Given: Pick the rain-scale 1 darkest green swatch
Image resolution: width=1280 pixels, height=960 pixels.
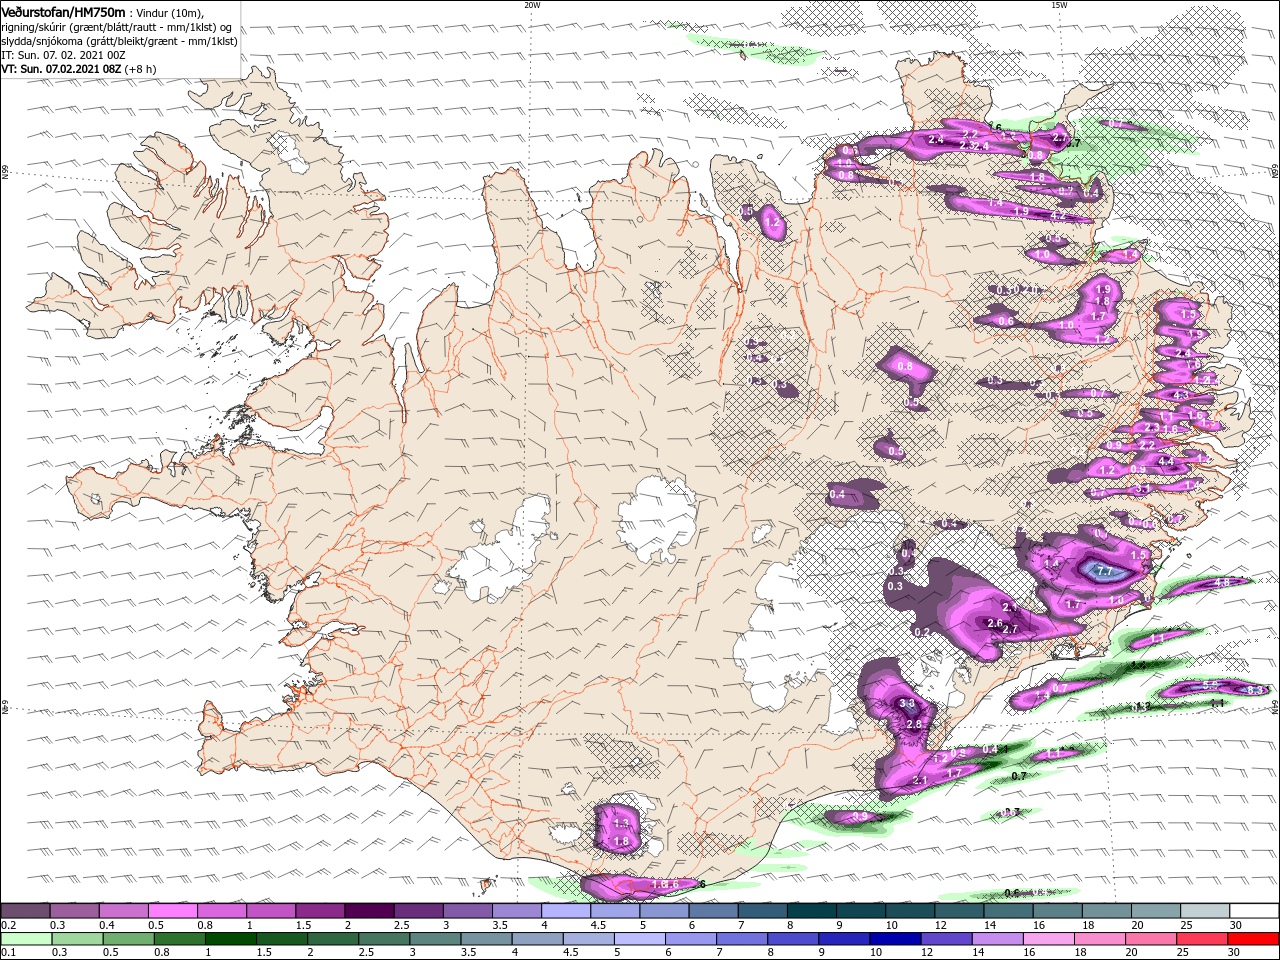Looking at the screenshot, I should click(230, 938).
